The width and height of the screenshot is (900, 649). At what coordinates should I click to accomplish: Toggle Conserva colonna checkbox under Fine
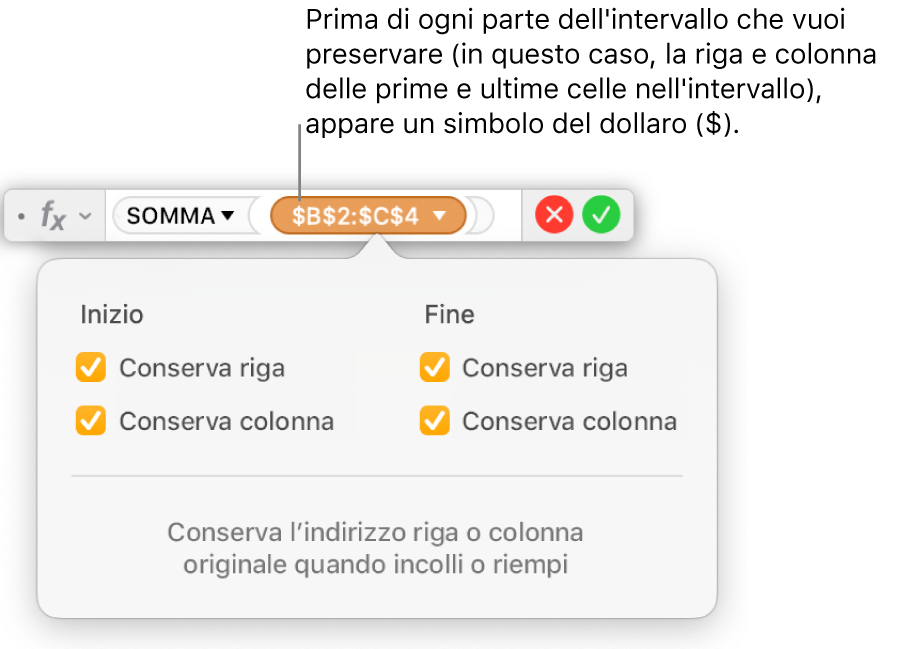(434, 421)
